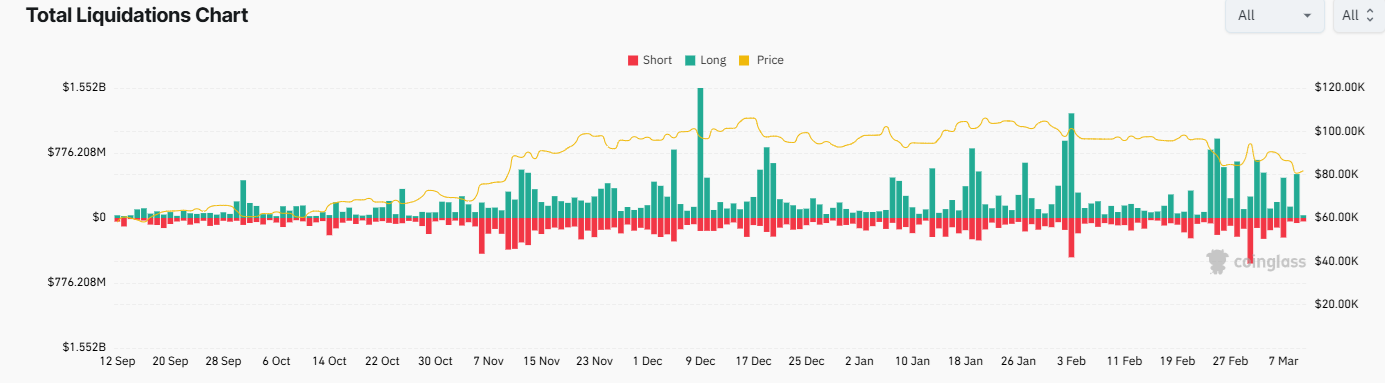Image resolution: width=1385 pixels, height=383 pixels.
Task: Click the 11 Feb date label
Action: click(1124, 361)
